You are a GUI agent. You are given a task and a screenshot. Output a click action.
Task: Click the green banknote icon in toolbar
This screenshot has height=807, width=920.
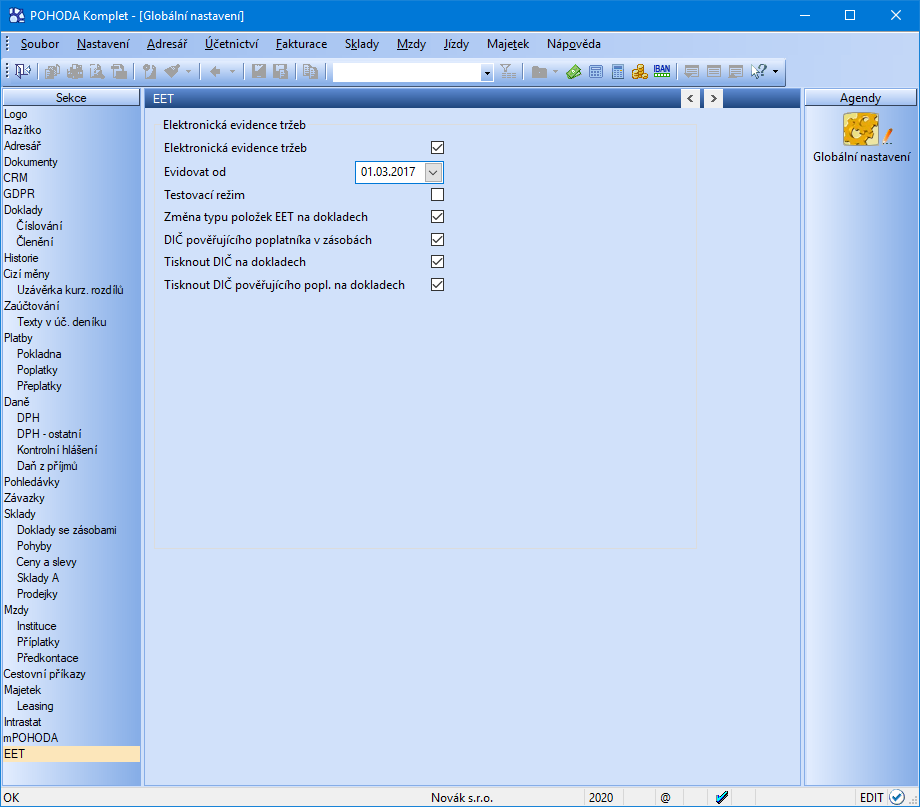[574, 71]
